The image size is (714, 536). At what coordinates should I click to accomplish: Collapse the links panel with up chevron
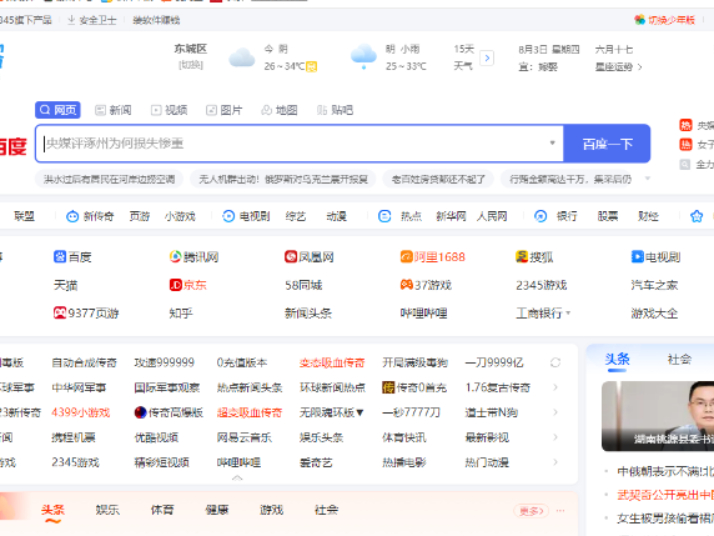pos(237,478)
